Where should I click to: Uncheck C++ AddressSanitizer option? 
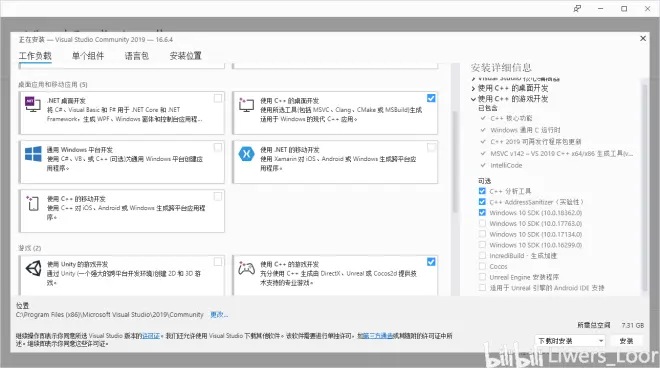click(x=482, y=202)
